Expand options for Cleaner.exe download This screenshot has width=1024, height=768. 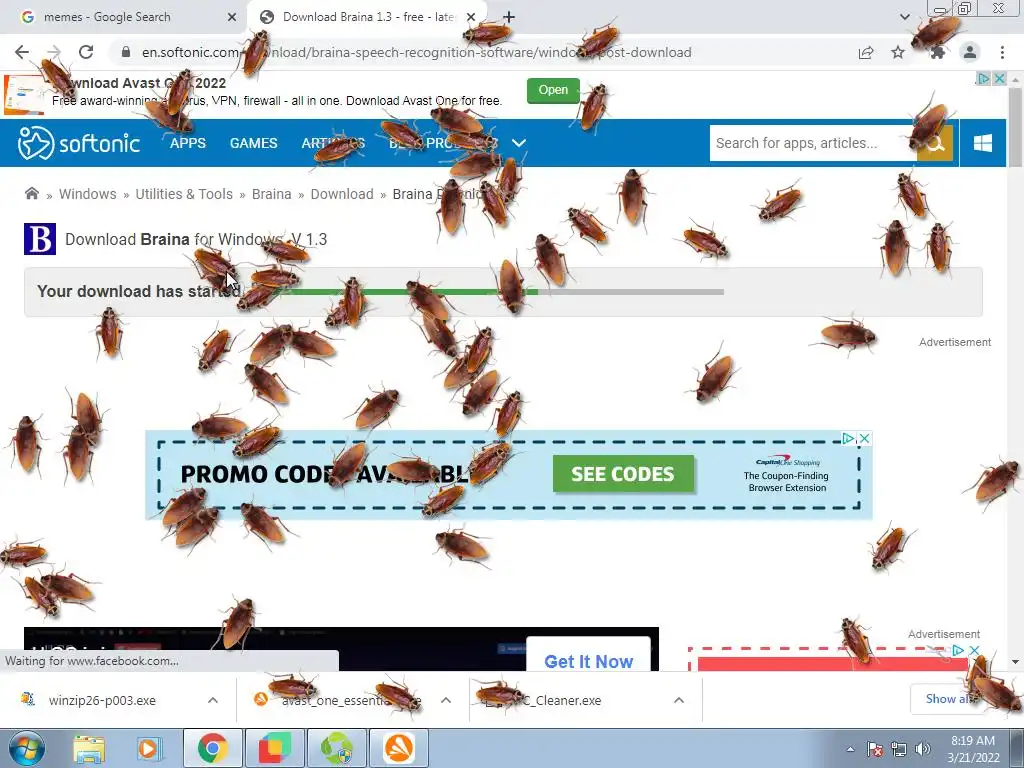coord(679,700)
